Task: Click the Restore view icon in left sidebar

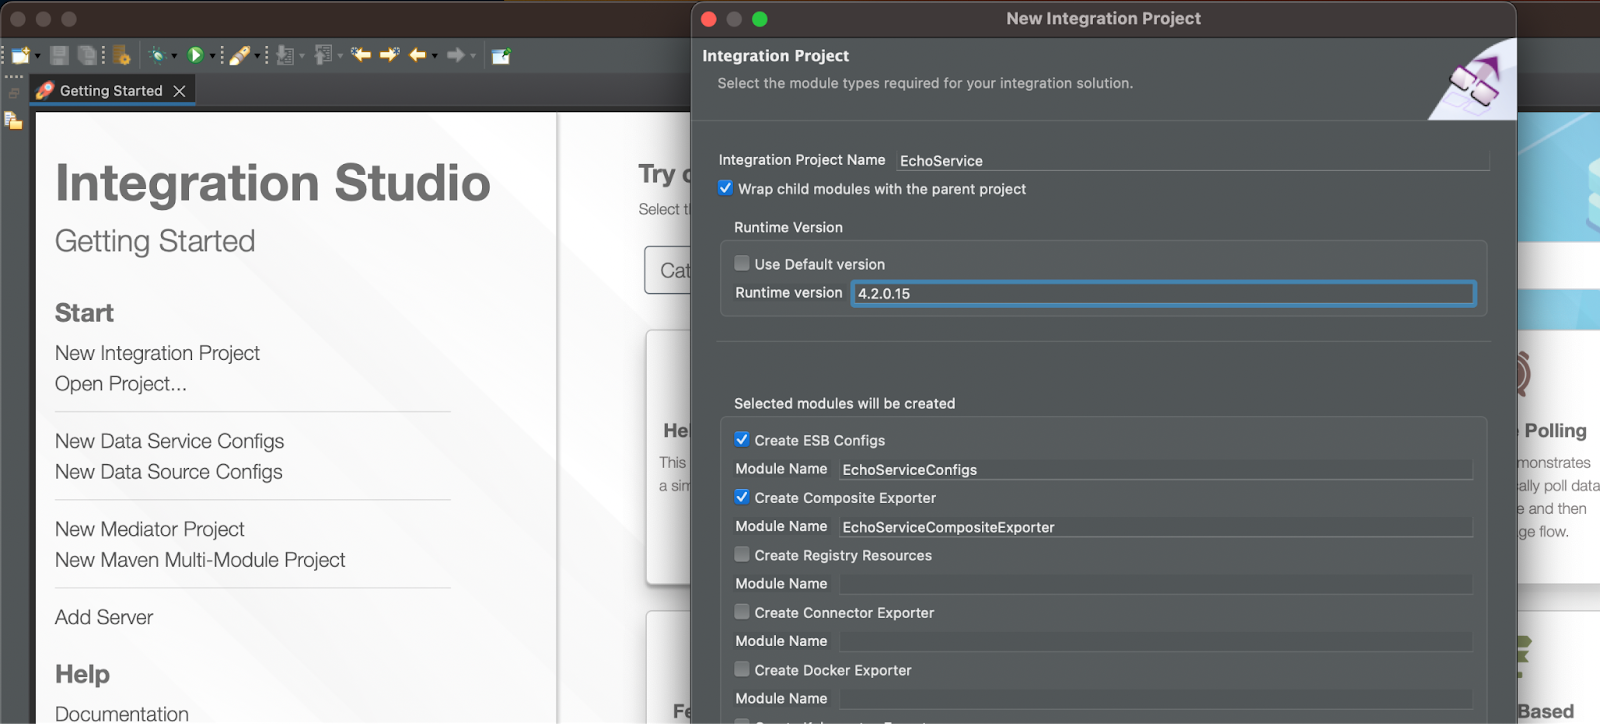Action: [13, 93]
